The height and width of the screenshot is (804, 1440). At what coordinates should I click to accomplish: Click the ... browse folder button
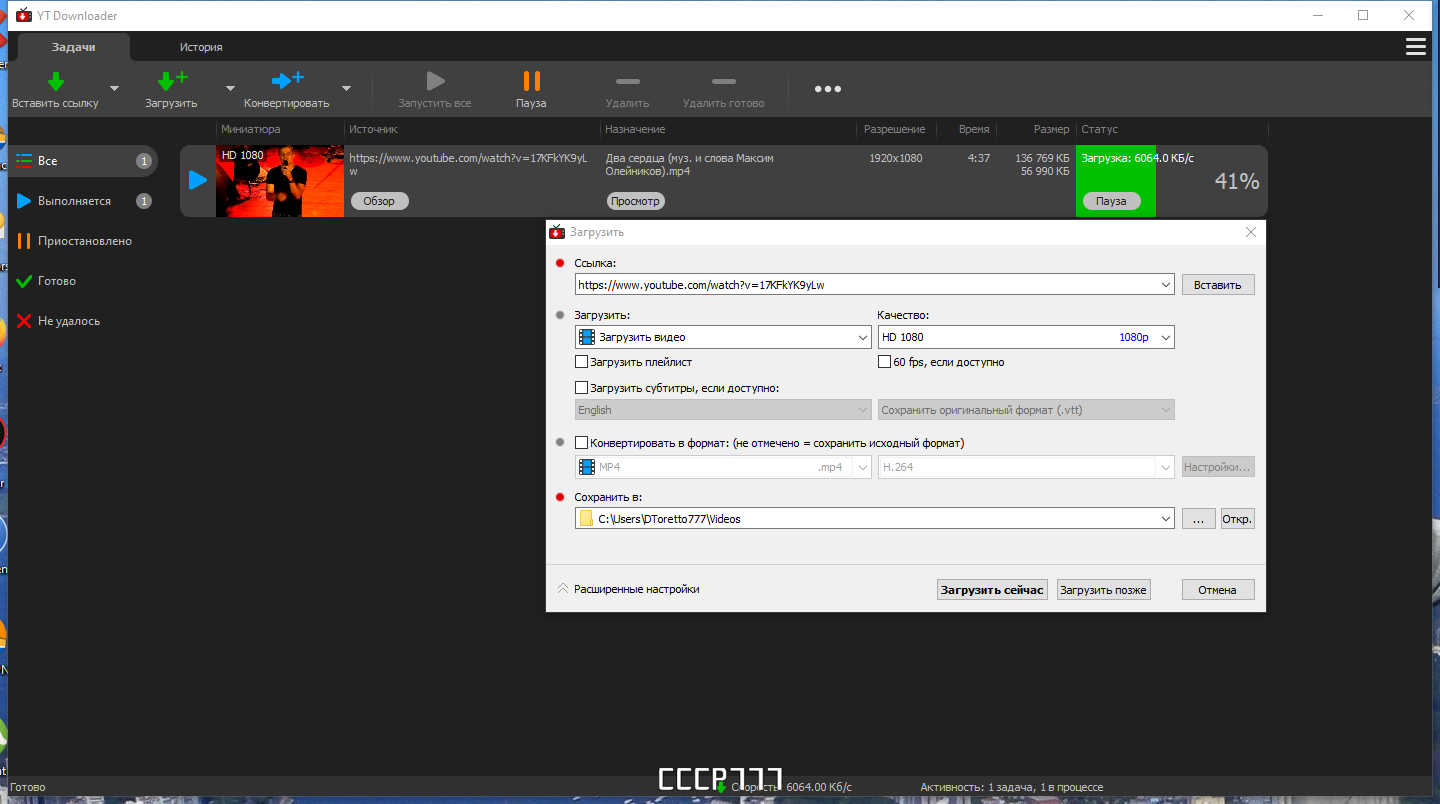(x=1198, y=519)
